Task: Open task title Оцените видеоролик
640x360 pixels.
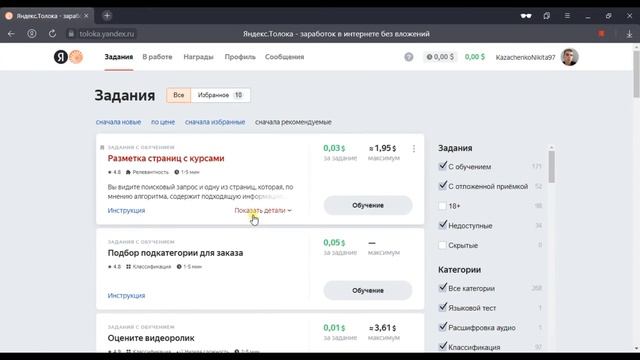Action: [x=151, y=338]
